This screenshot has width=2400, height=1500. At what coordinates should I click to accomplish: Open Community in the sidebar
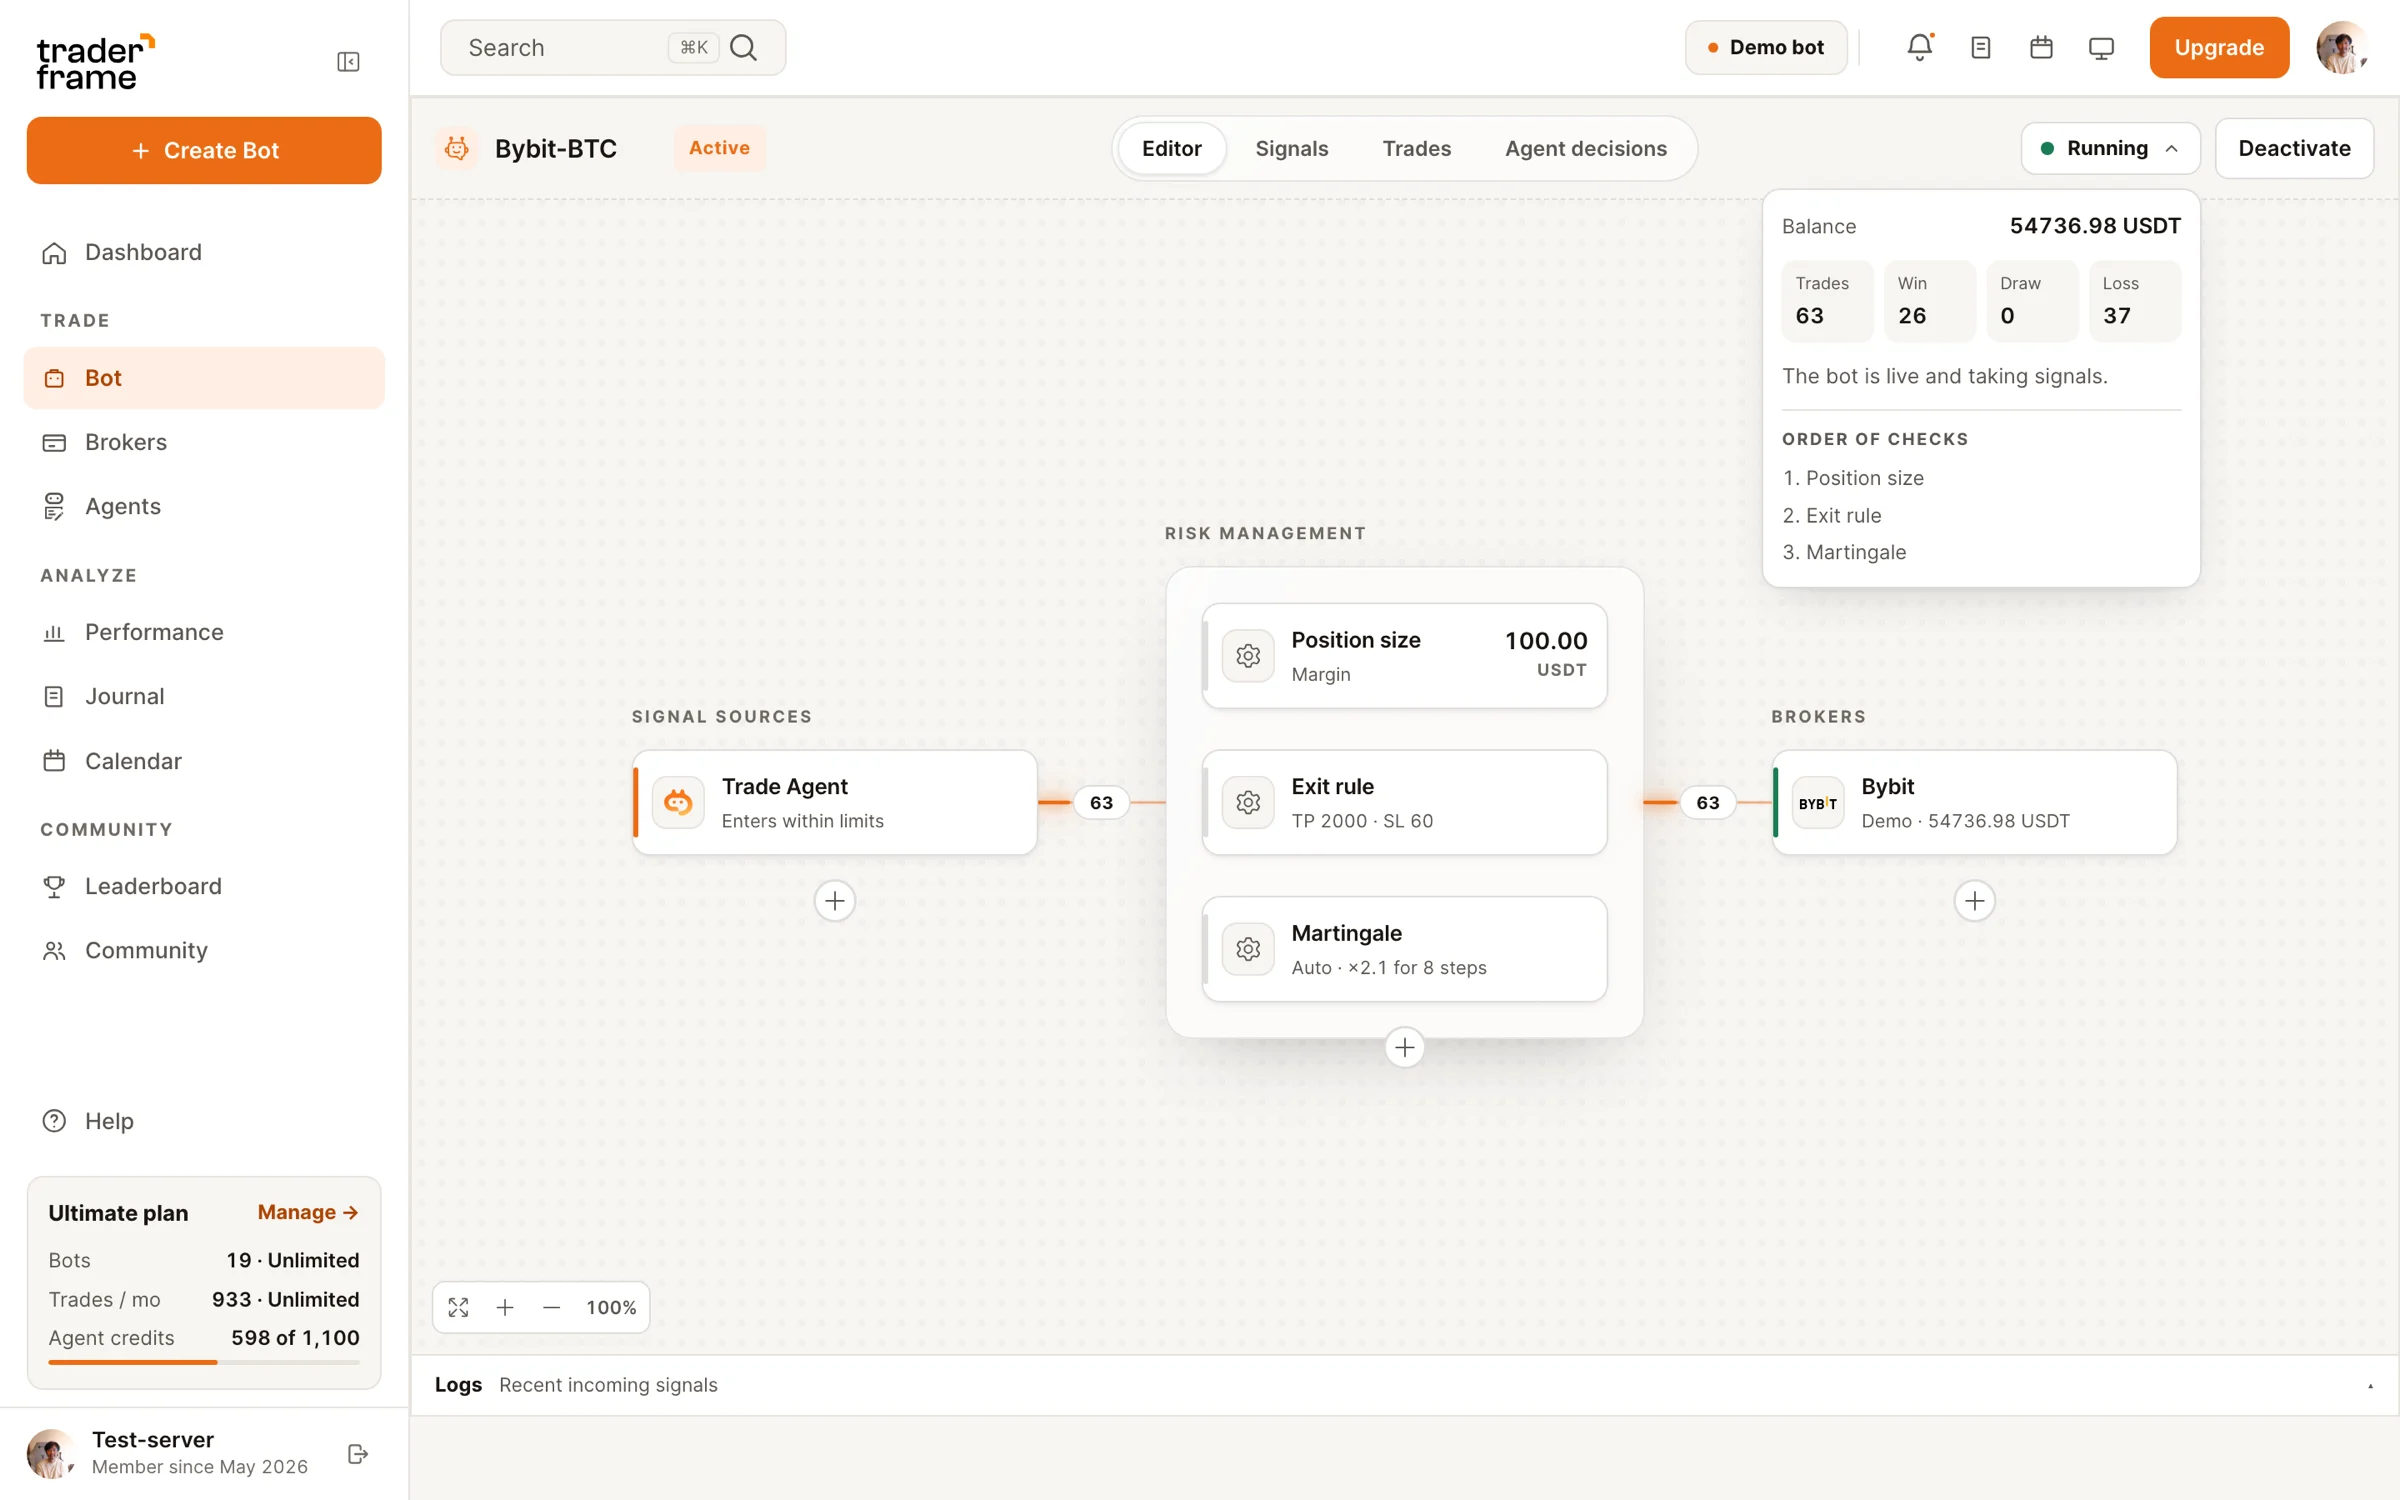(x=204, y=950)
